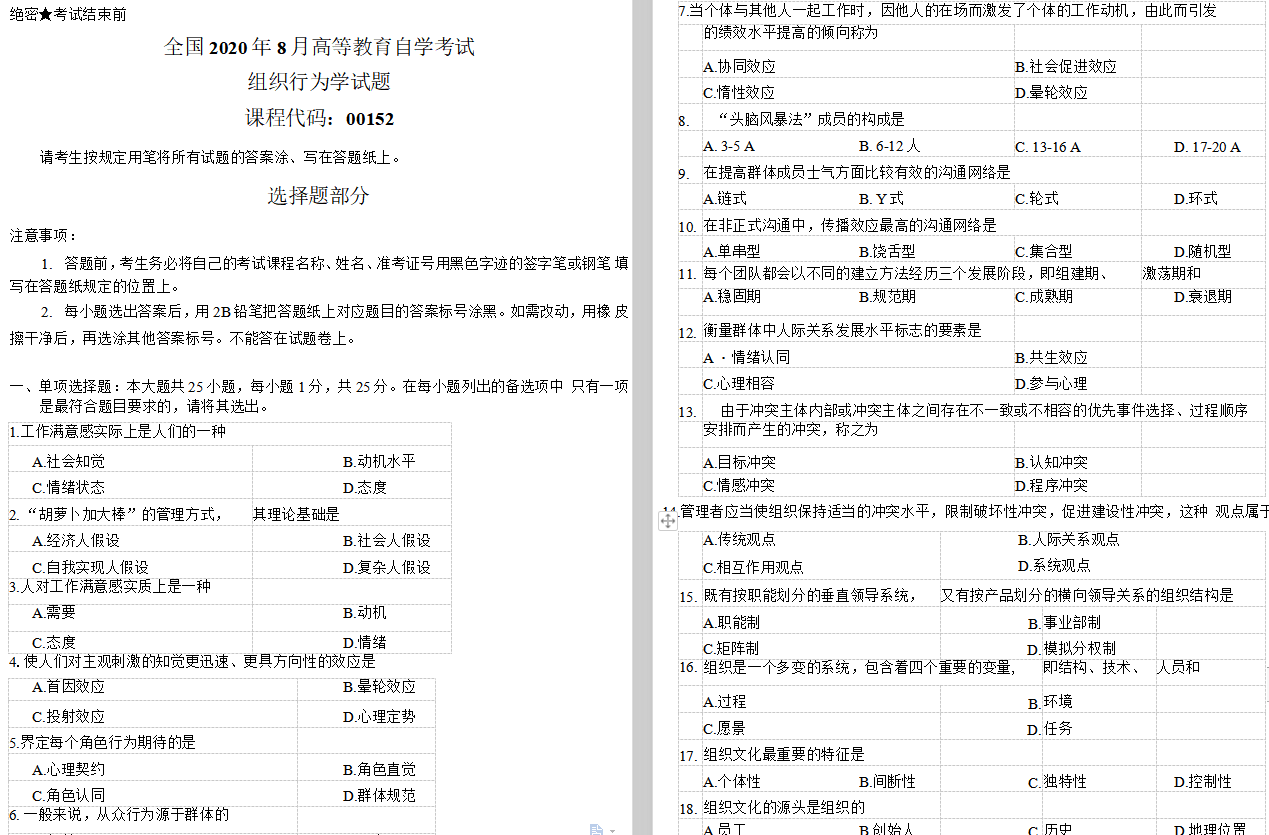Select option "A.单串型"

click(732, 252)
